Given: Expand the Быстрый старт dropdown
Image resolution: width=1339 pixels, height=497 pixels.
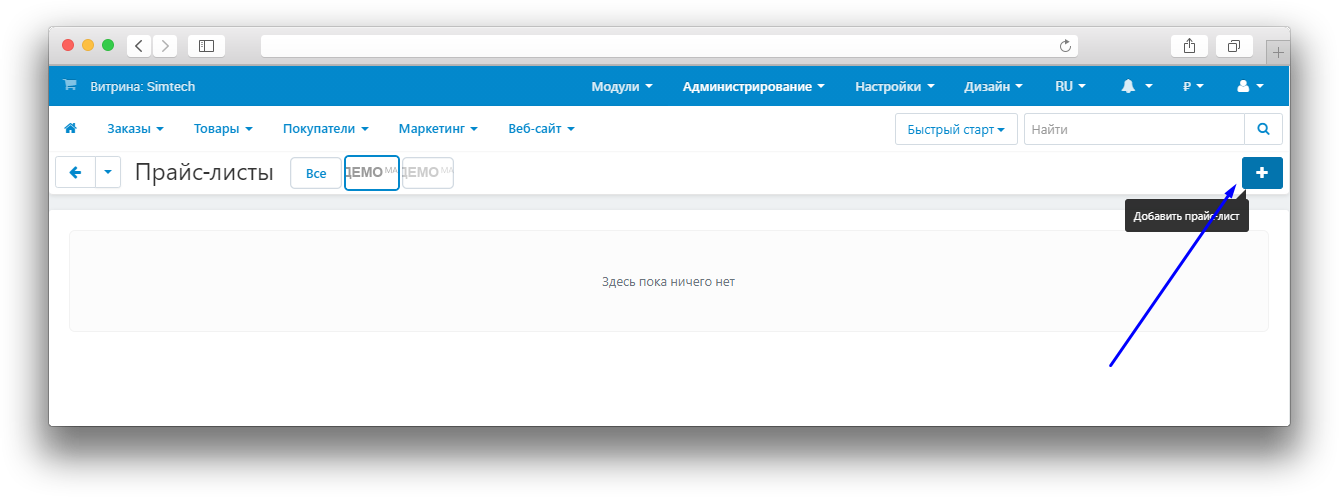Looking at the screenshot, I should [955, 130].
